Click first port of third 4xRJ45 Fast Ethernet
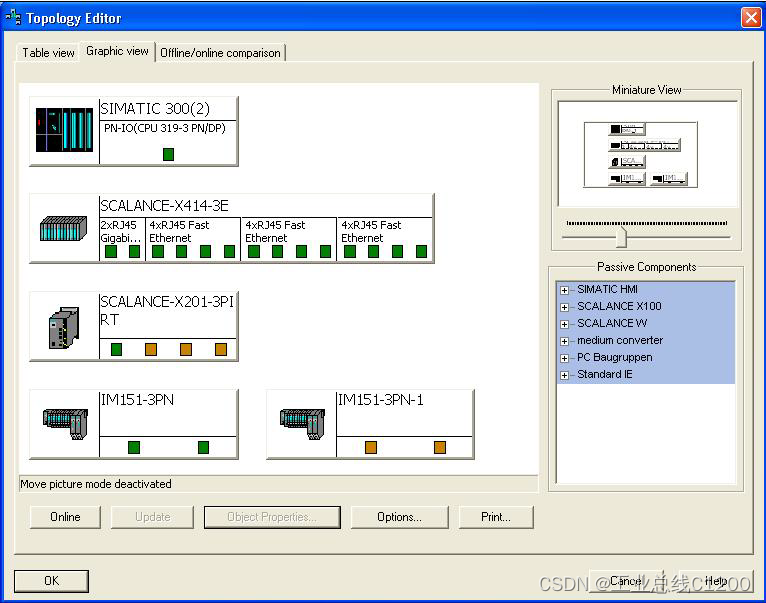Image resolution: width=766 pixels, height=603 pixels. tap(350, 252)
